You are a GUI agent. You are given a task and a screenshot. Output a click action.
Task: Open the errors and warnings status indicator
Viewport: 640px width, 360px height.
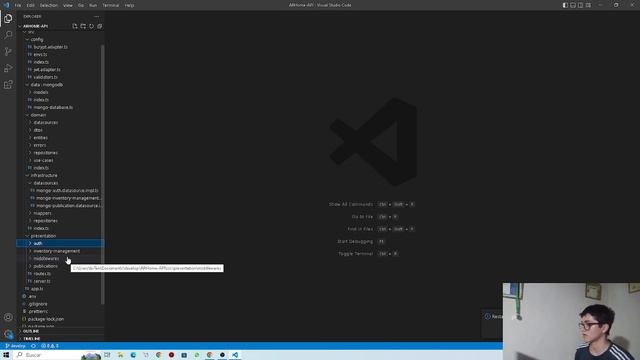pos(50,346)
